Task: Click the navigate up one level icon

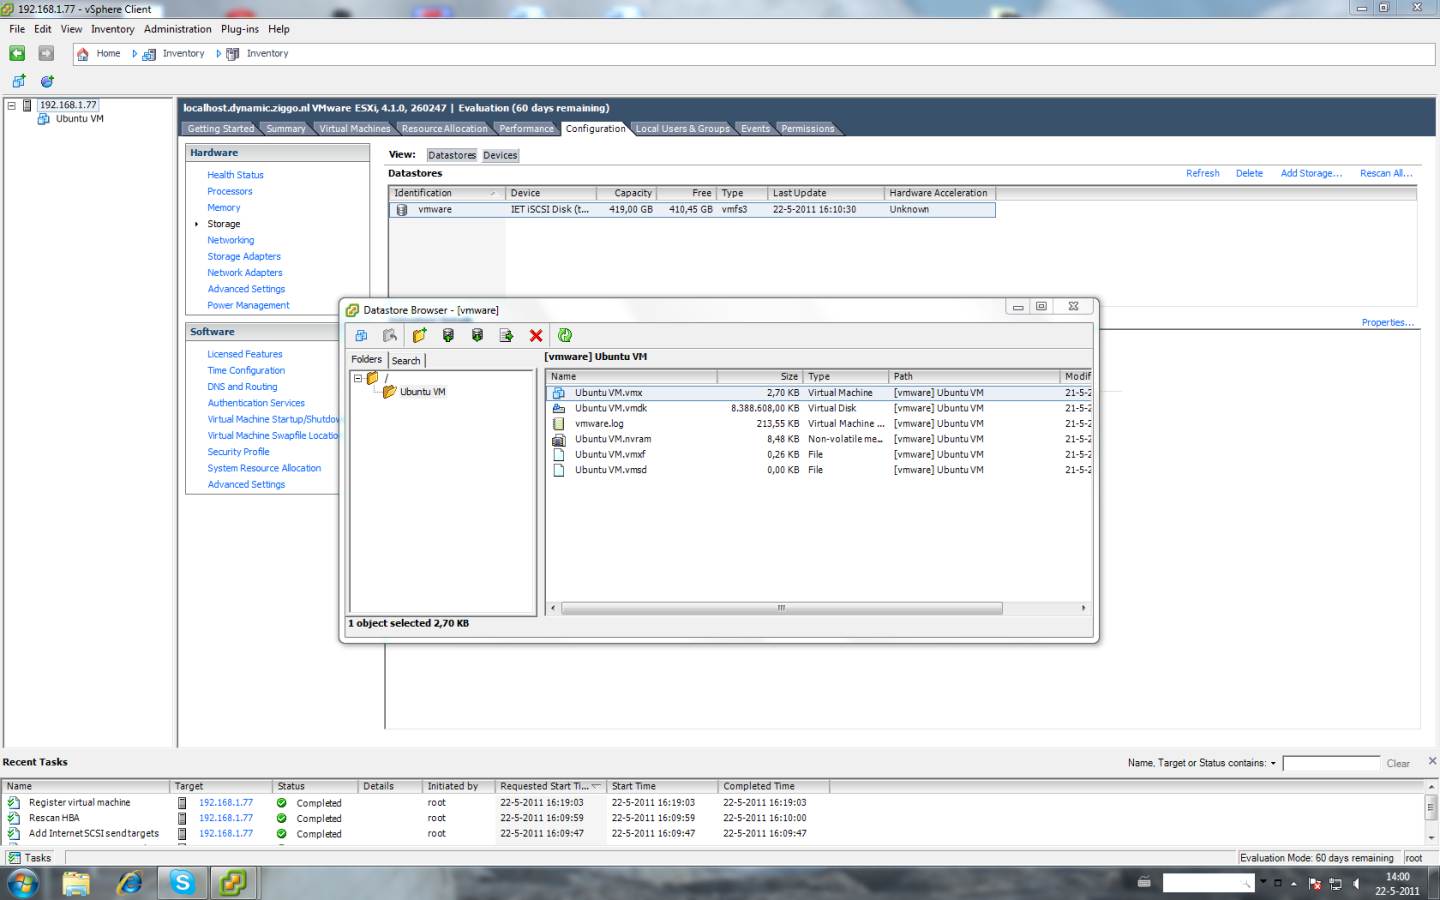Action: (390, 335)
